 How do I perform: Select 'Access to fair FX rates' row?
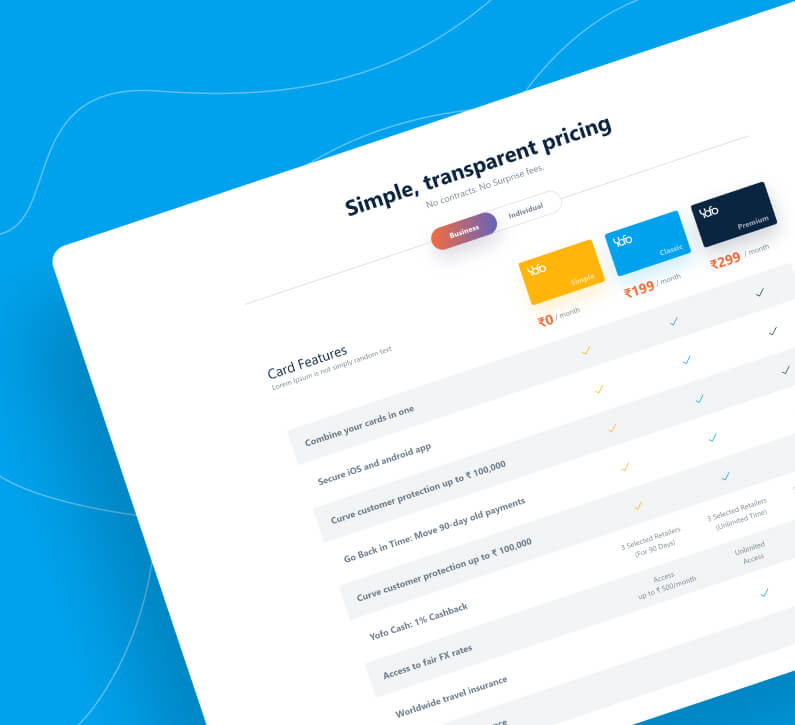[x=427, y=662]
